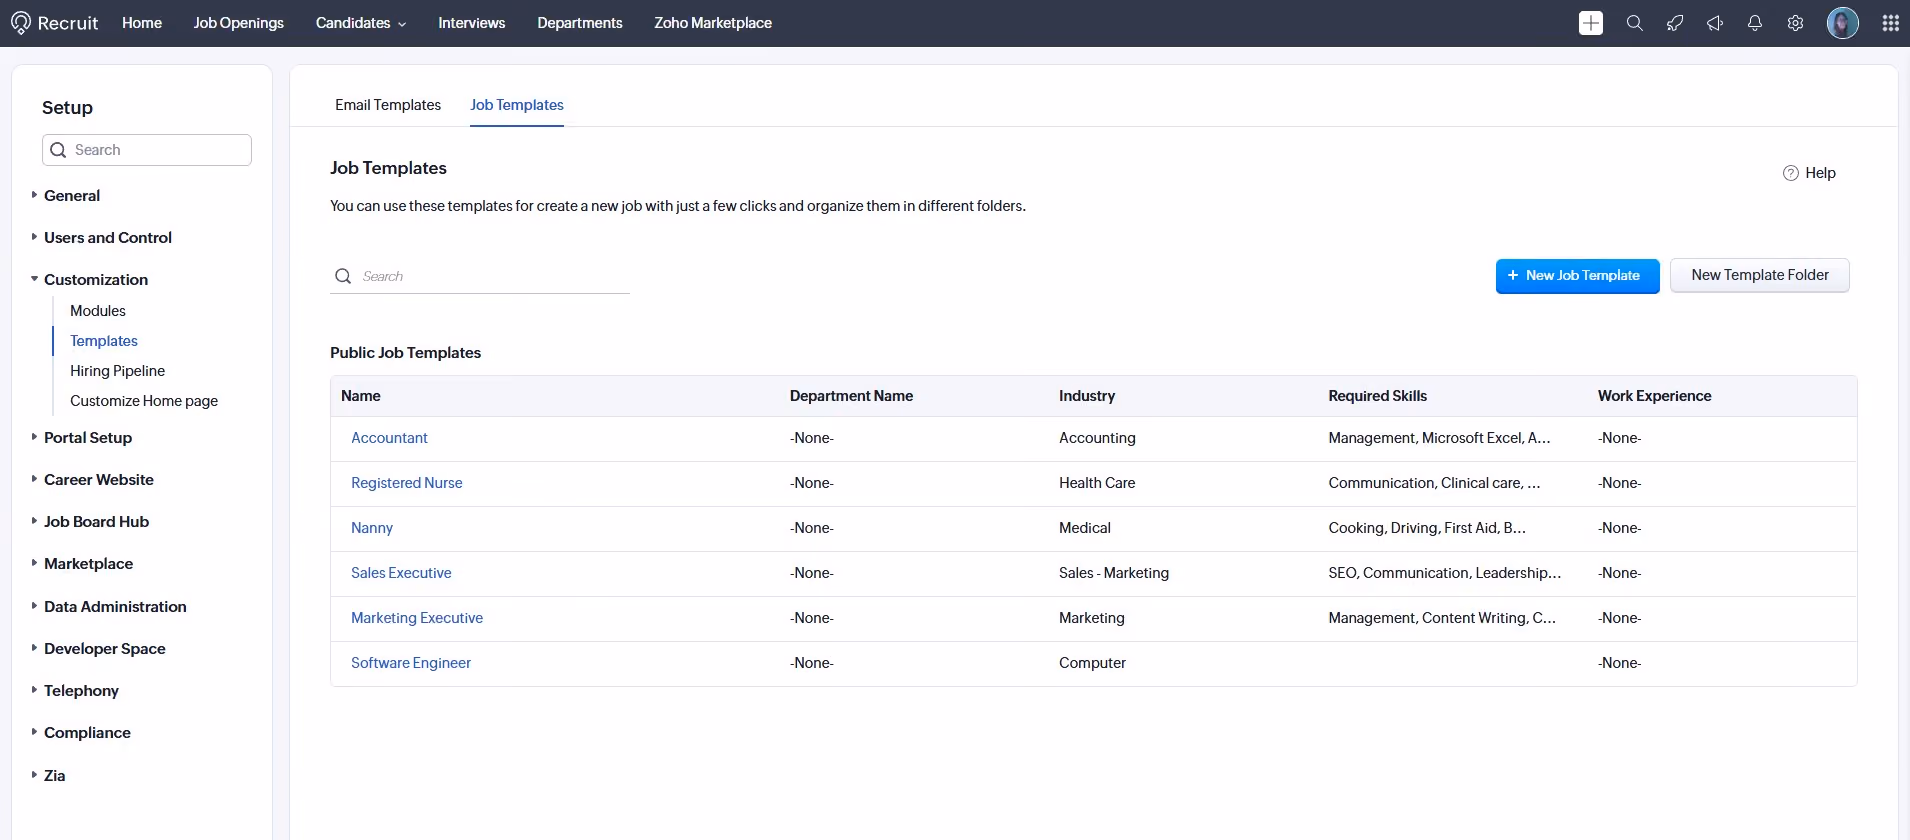The image size is (1910, 840).
Task: Open the Nanny job template
Action: click(x=372, y=528)
